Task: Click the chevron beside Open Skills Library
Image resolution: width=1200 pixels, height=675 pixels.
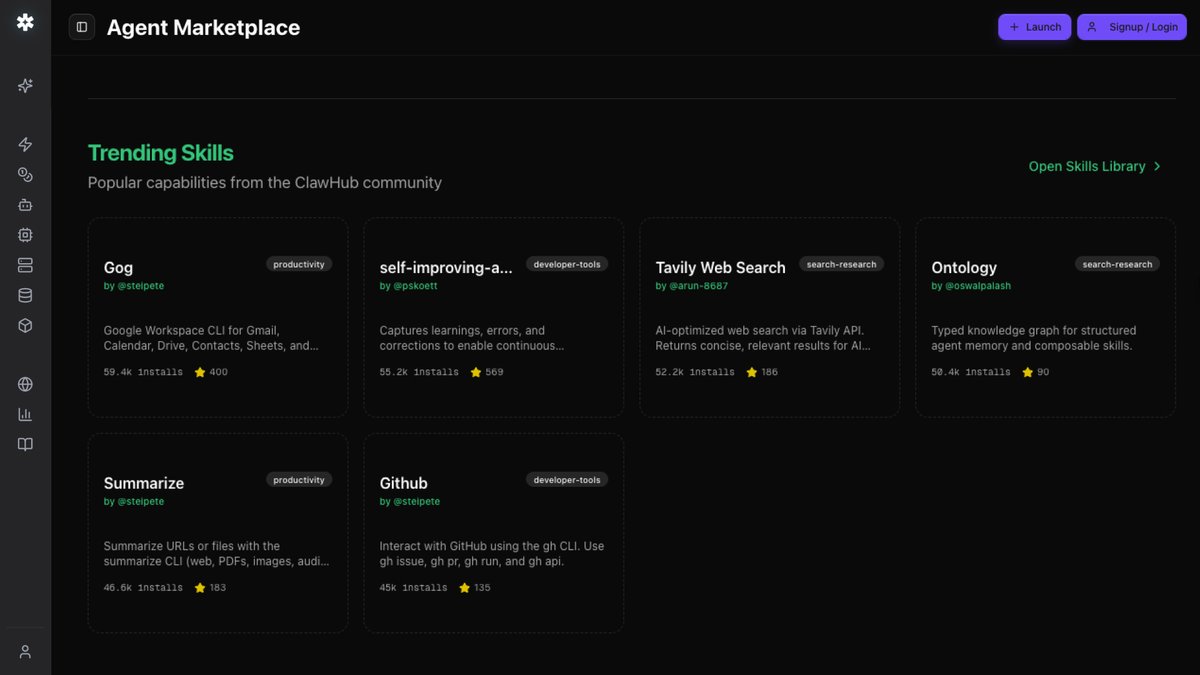Action: [1157, 166]
